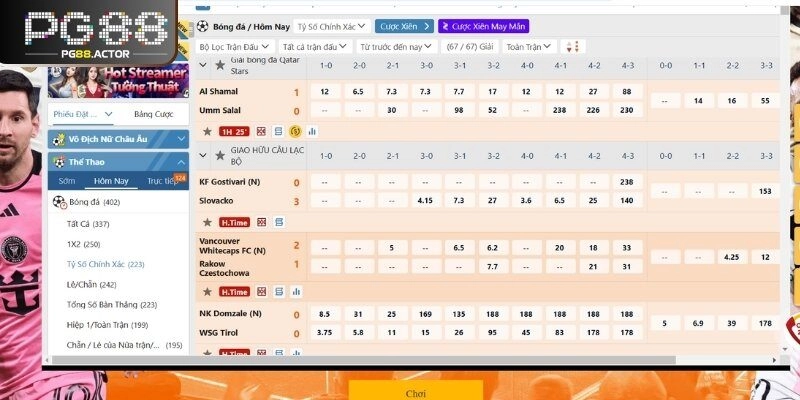Favorite the KF Gostivari match star

[207, 222]
